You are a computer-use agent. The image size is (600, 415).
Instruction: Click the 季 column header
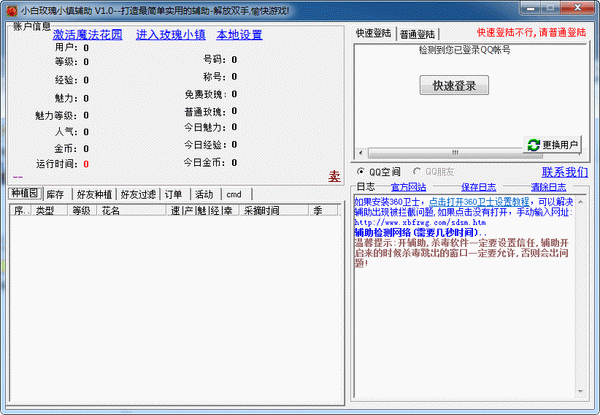pyautogui.click(x=323, y=210)
